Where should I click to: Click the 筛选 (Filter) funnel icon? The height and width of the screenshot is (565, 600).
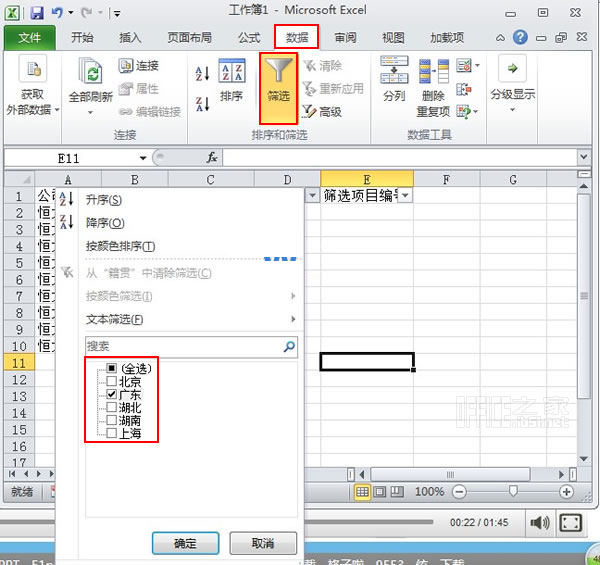coord(278,76)
